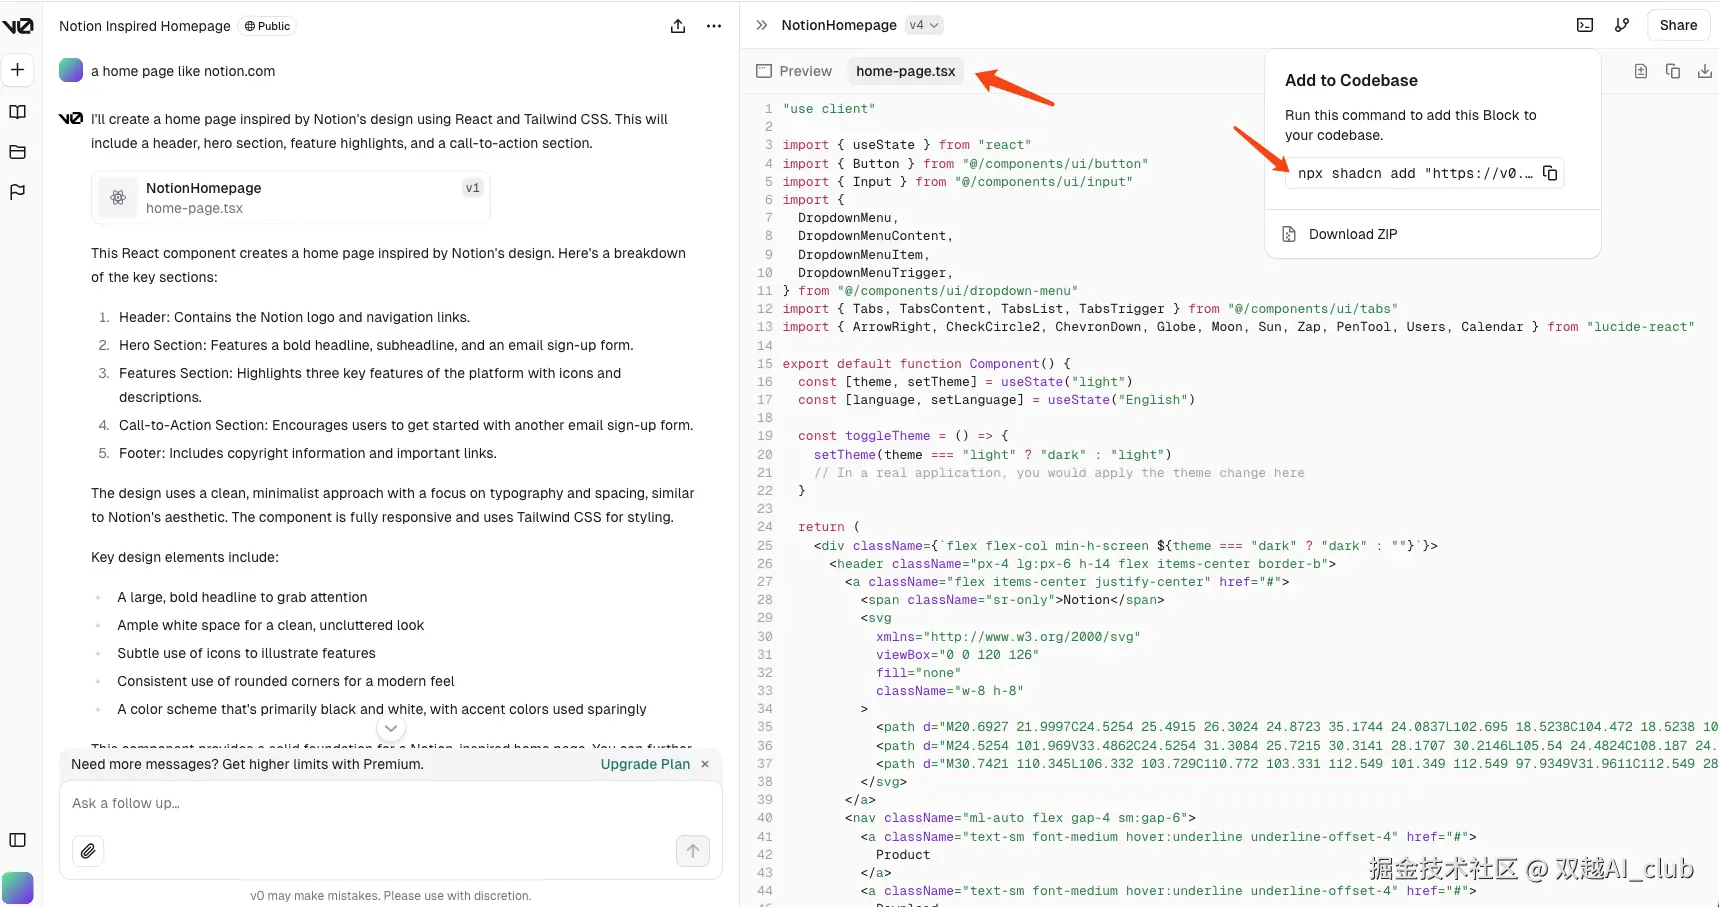Screen dimensions: 1719x907
Task: Click the 'Add to Codebase' heading
Action: pos(1351,80)
